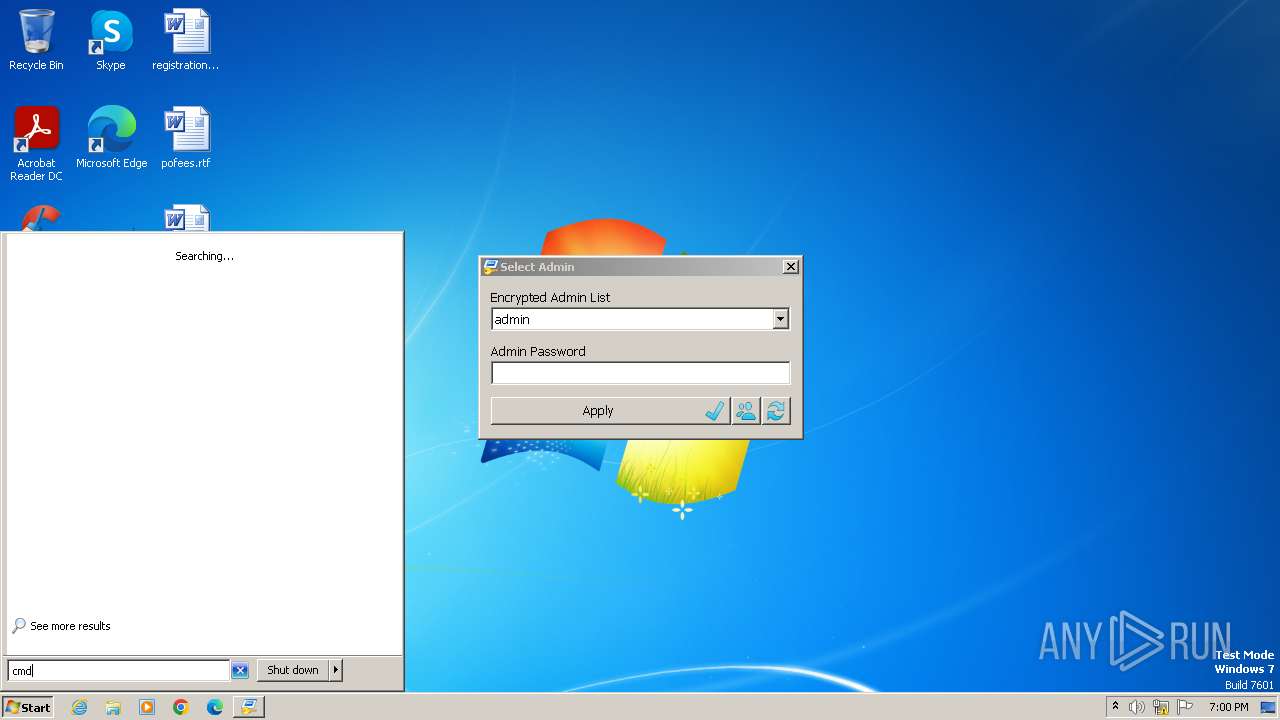This screenshot has height=720, width=1280.
Task: Click the blue checkmark icon beside Apply
Action: (x=714, y=411)
